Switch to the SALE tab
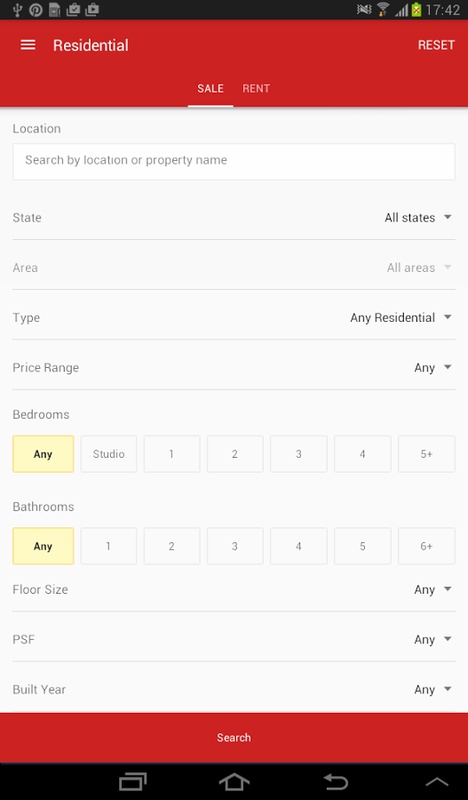Image resolution: width=468 pixels, height=800 pixels. [x=210, y=88]
